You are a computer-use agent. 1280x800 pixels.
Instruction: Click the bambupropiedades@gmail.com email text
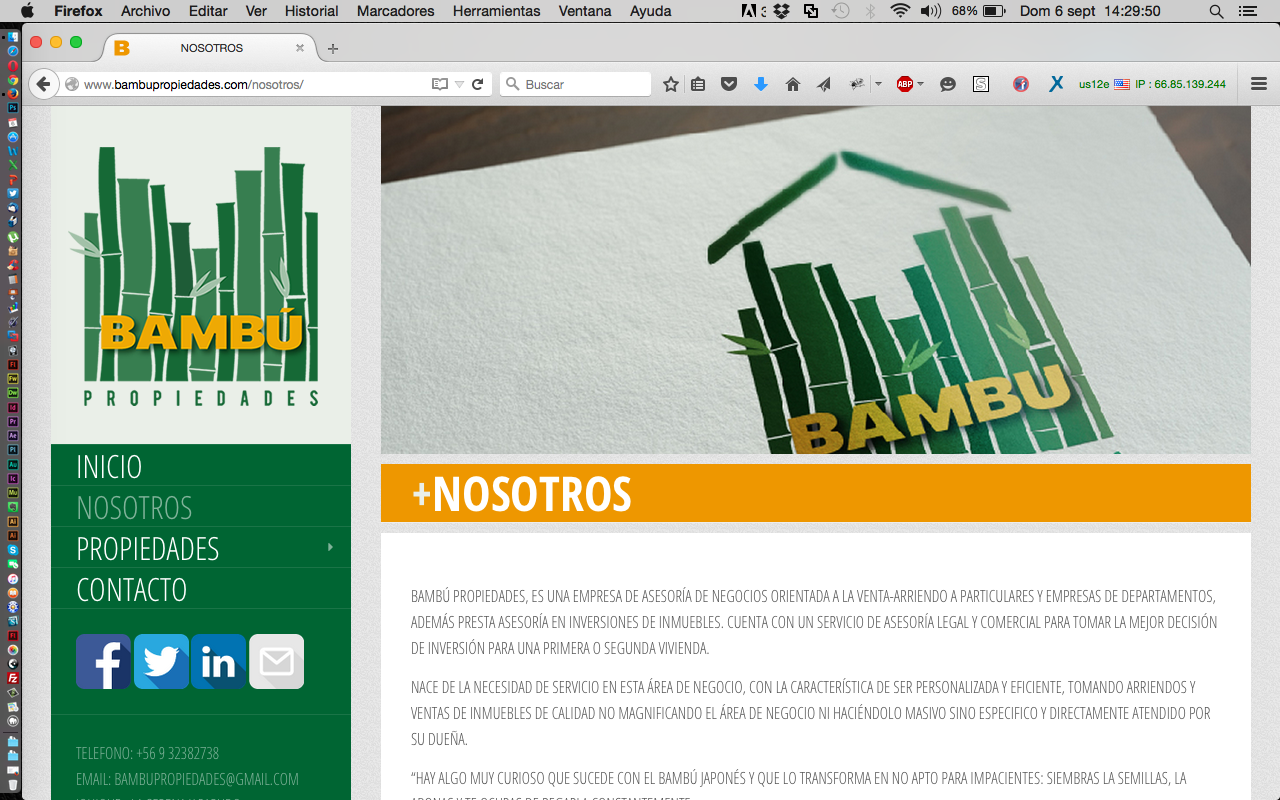[x=206, y=779]
